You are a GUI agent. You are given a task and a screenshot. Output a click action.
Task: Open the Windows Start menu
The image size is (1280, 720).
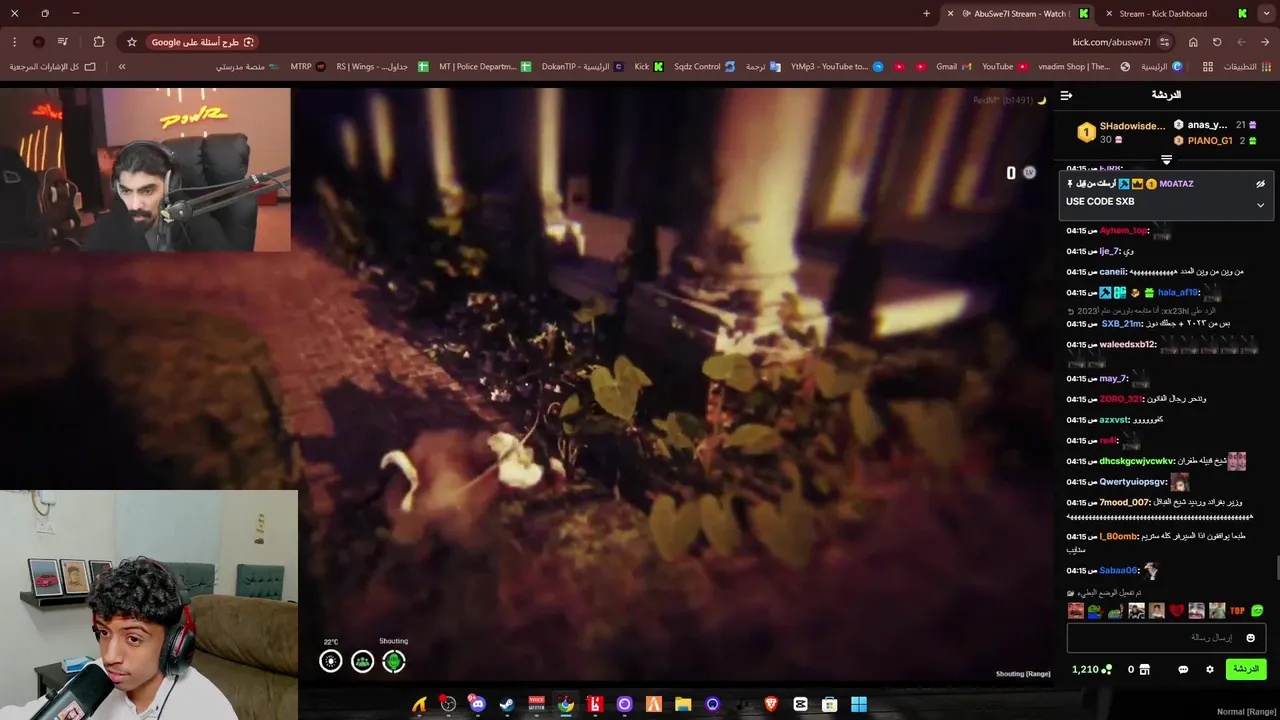[x=859, y=704]
